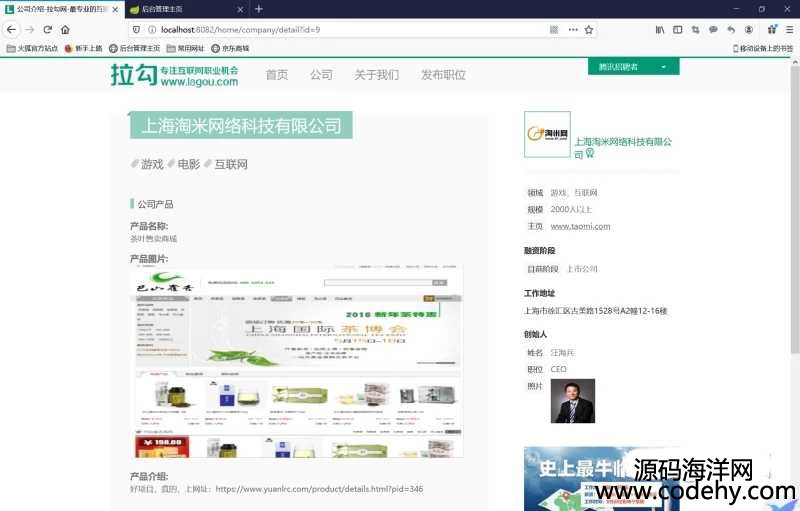This screenshot has height=511, width=800.
Task: Click the 史上最牛 advertisement banner
Action: coord(601,479)
